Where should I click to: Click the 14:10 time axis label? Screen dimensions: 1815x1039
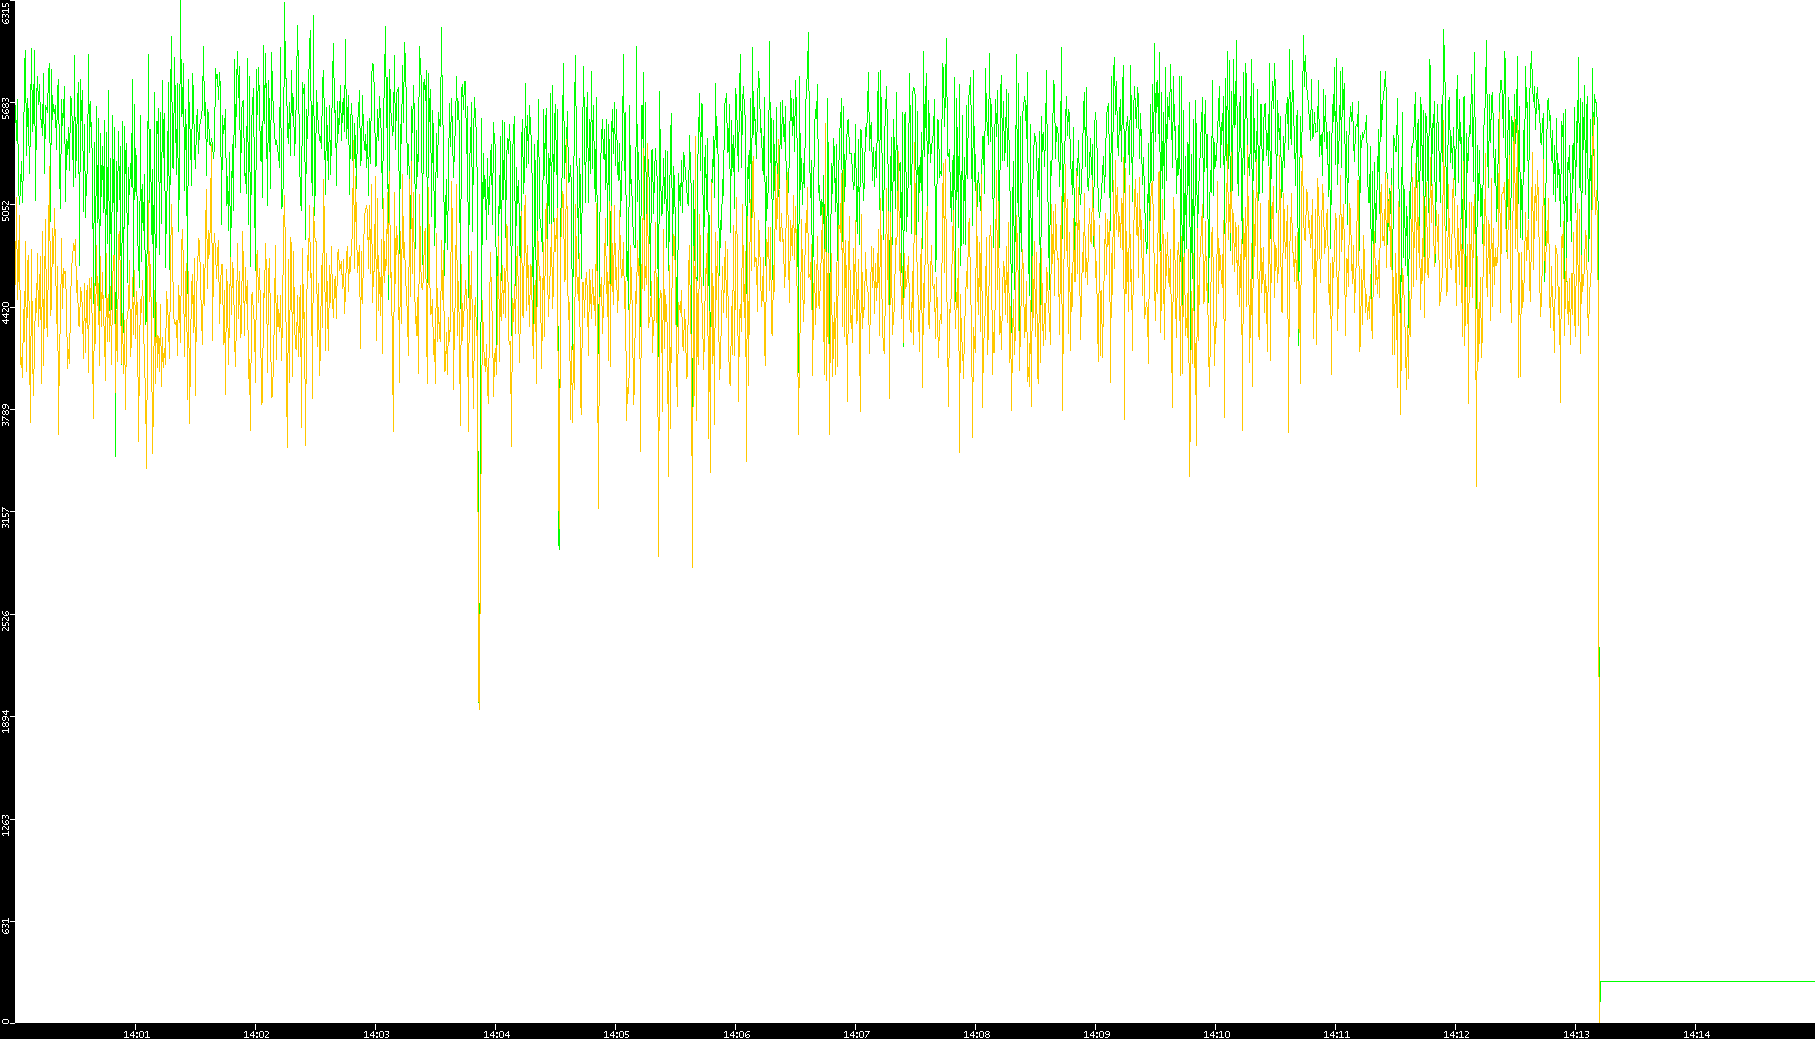1216,1034
